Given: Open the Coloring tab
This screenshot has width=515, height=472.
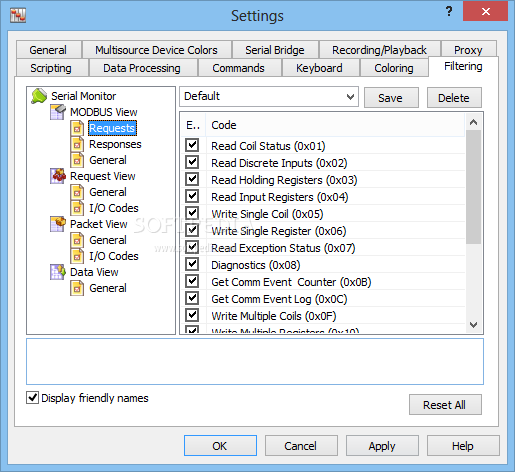Looking at the screenshot, I should click(394, 68).
